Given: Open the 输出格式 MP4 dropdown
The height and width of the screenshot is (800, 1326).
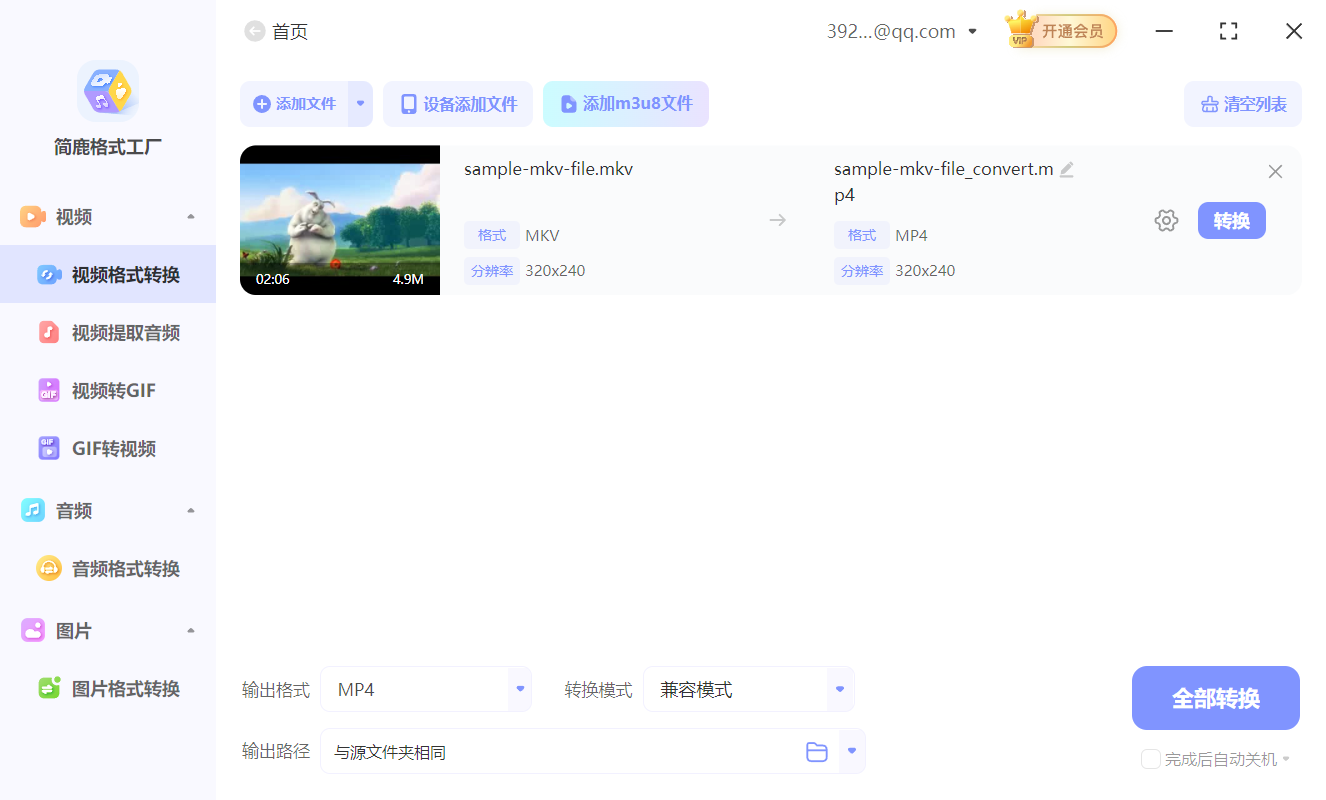Looking at the screenshot, I should 519,689.
